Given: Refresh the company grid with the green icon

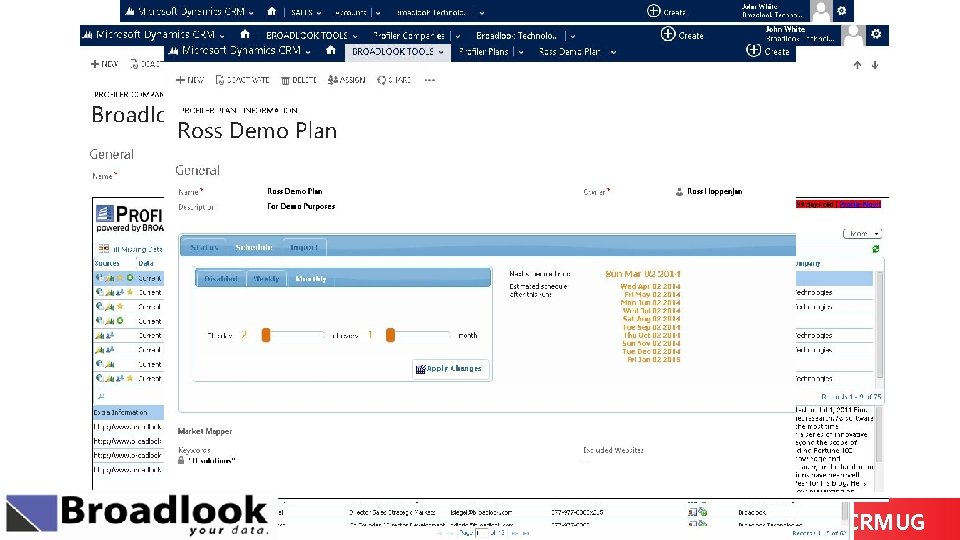Looking at the screenshot, I should click(876, 249).
